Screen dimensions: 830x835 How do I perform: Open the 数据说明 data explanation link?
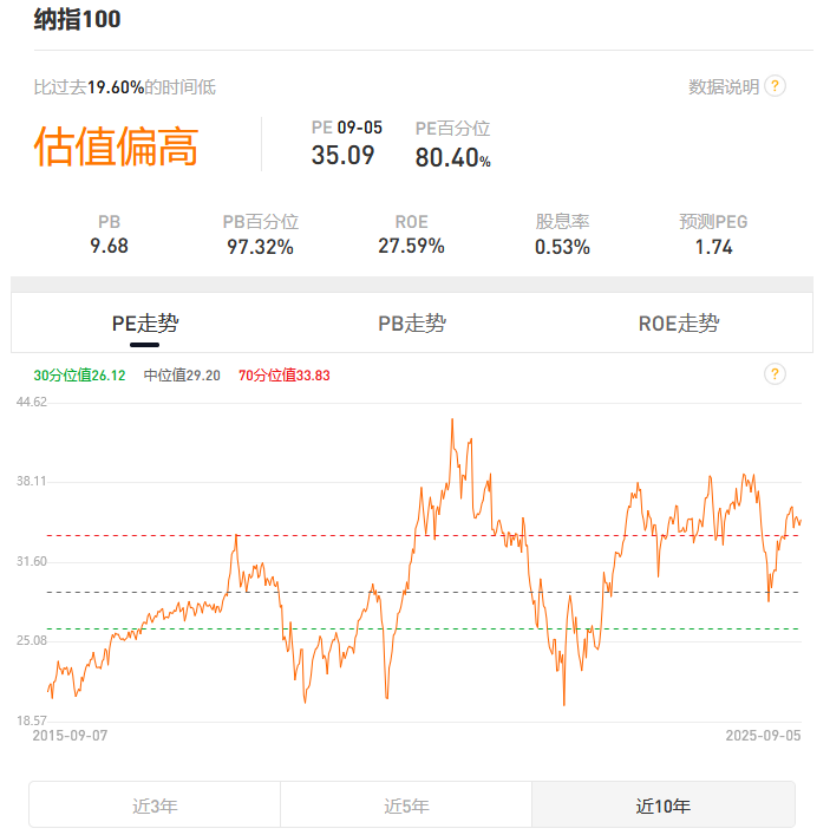pyautogui.click(x=723, y=87)
